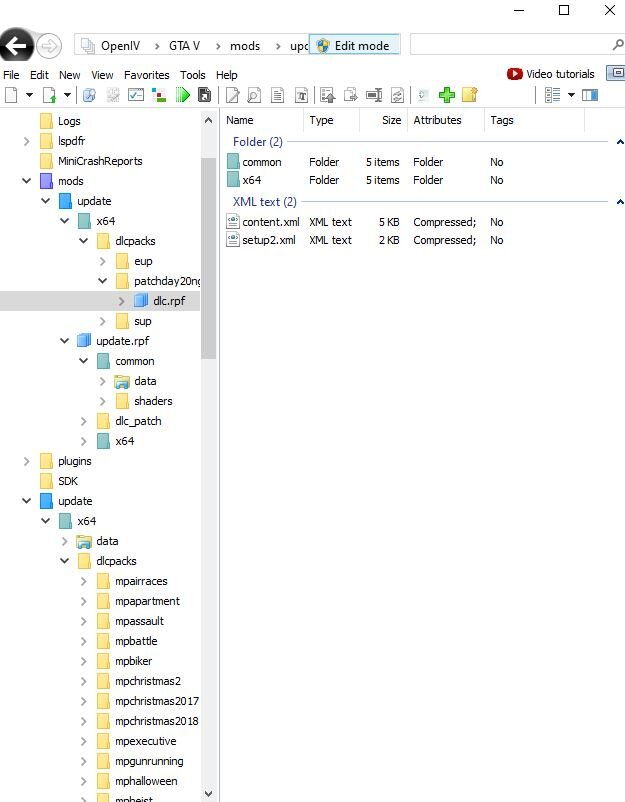
Task: Click the text document toolbar icon
Action: pyautogui.click(x=278, y=95)
